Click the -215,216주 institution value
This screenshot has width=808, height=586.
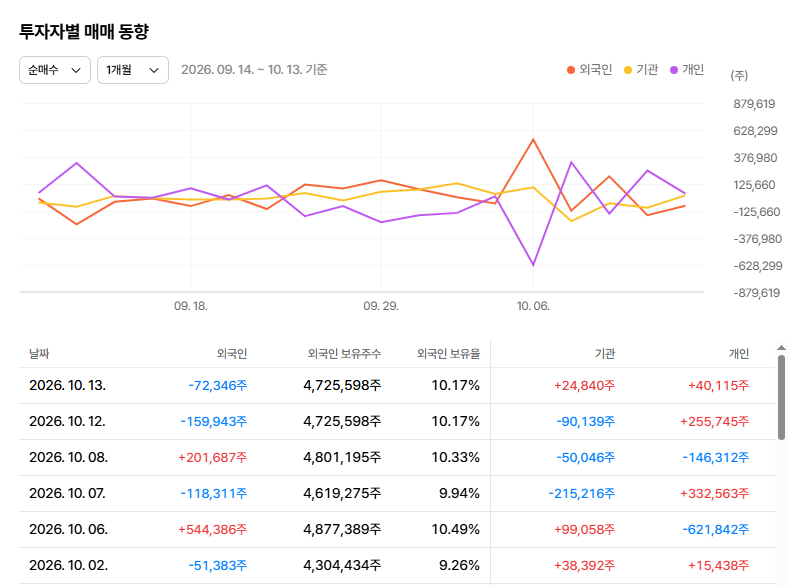point(582,494)
